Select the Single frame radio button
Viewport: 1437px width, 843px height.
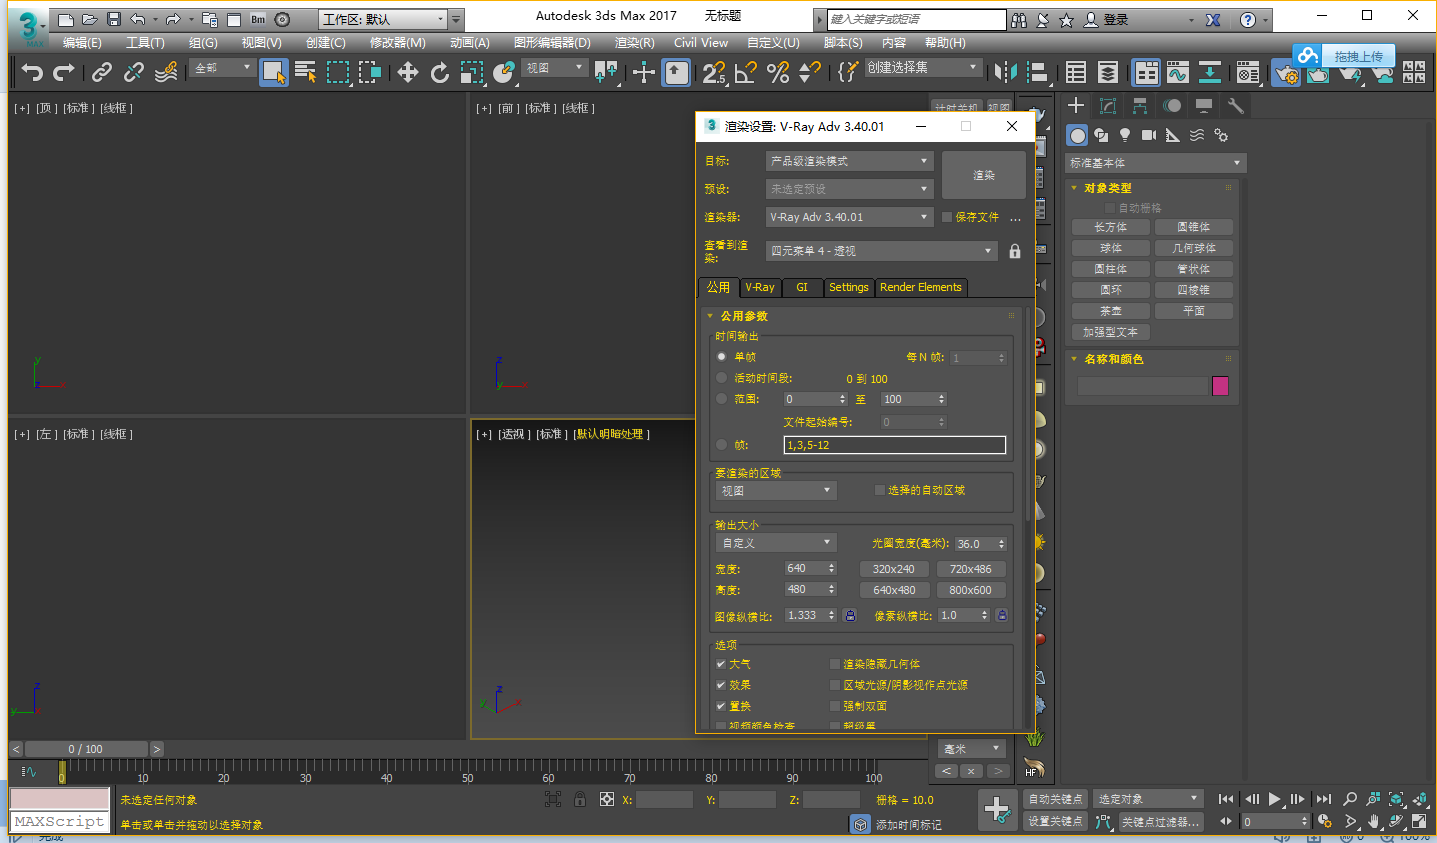click(721, 357)
